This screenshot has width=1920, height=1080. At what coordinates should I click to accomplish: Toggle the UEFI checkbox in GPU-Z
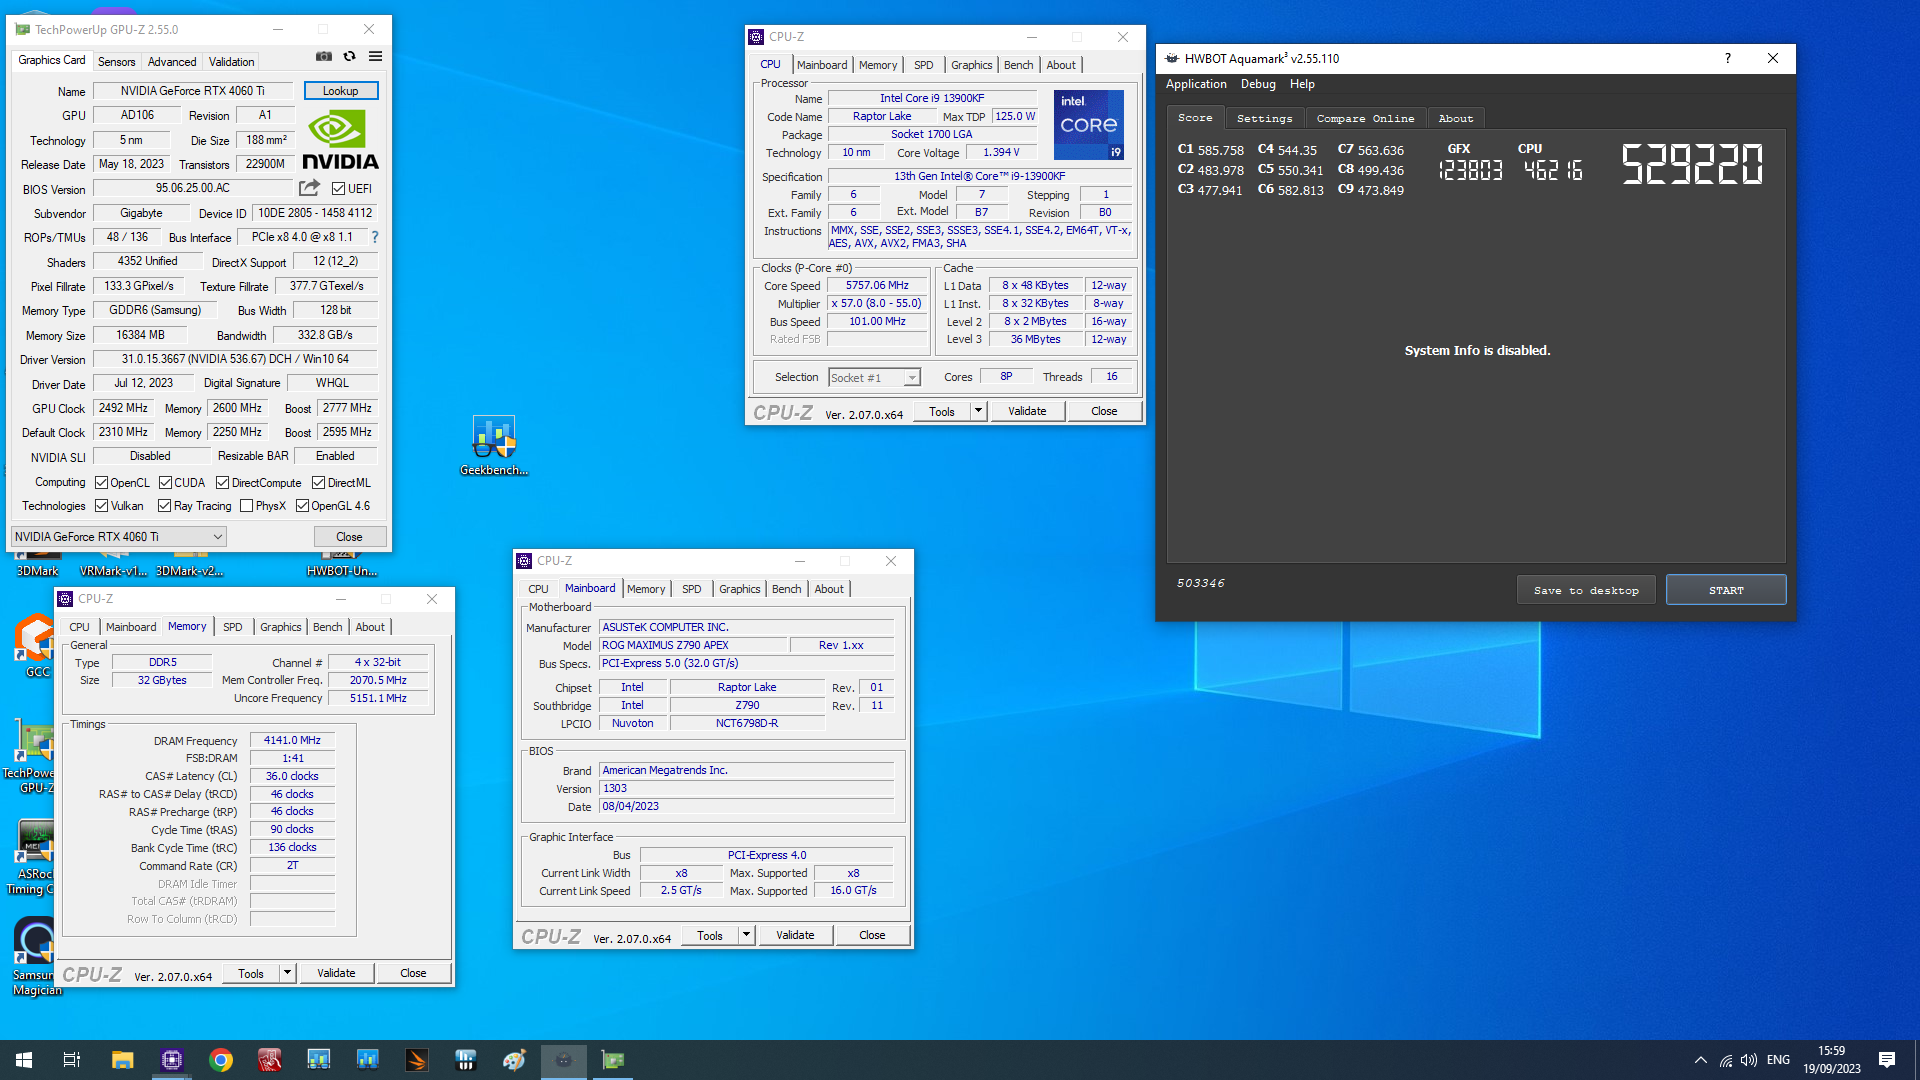(x=338, y=188)
